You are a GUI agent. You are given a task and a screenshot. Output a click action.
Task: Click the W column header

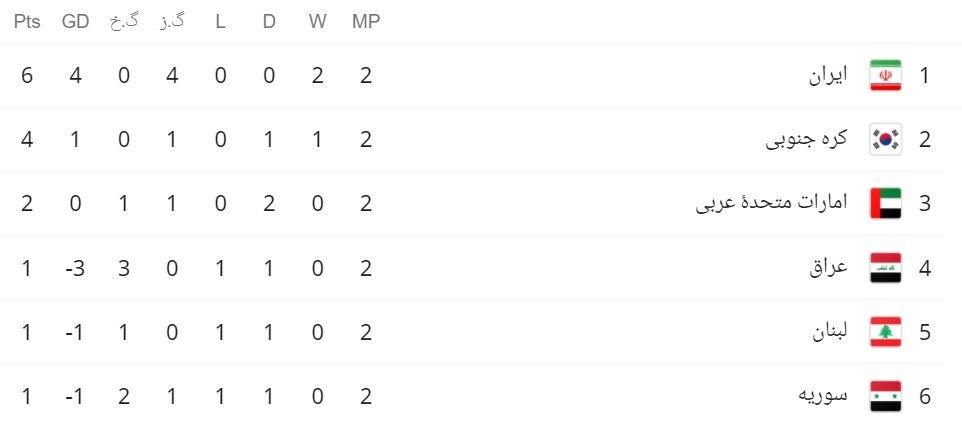[x=317, y=21]
